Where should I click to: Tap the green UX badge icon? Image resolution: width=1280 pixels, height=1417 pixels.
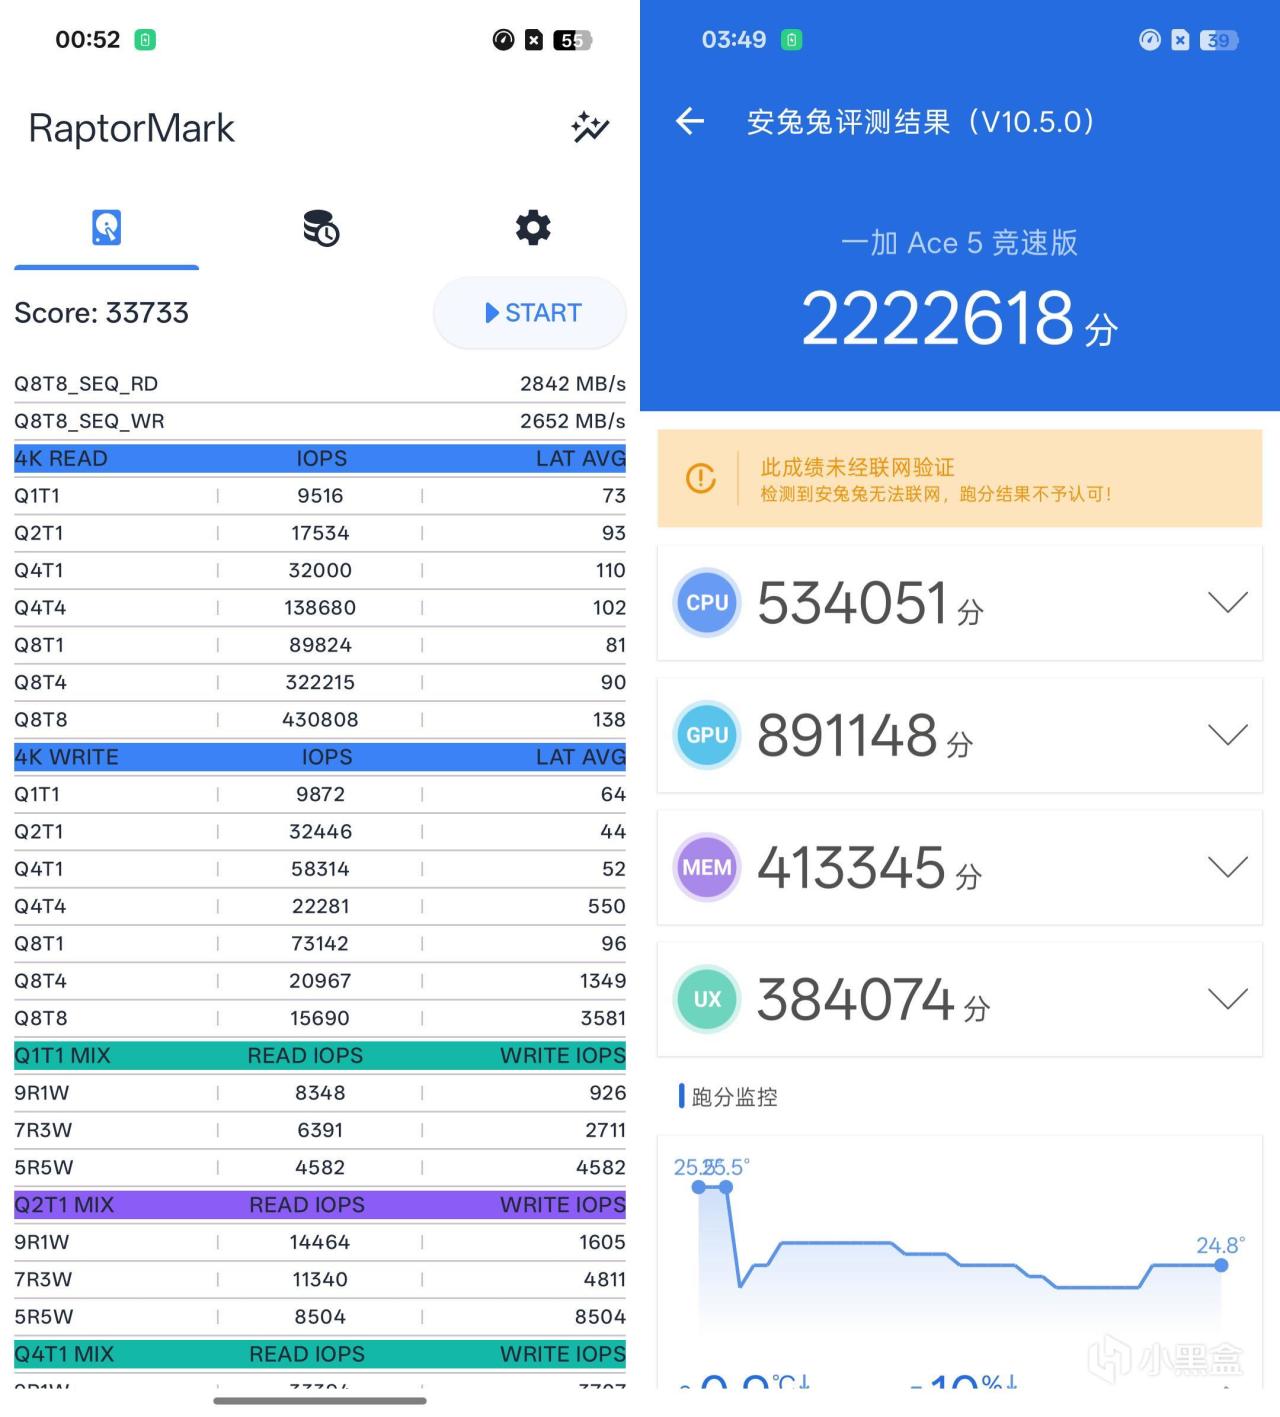[707, 999]
